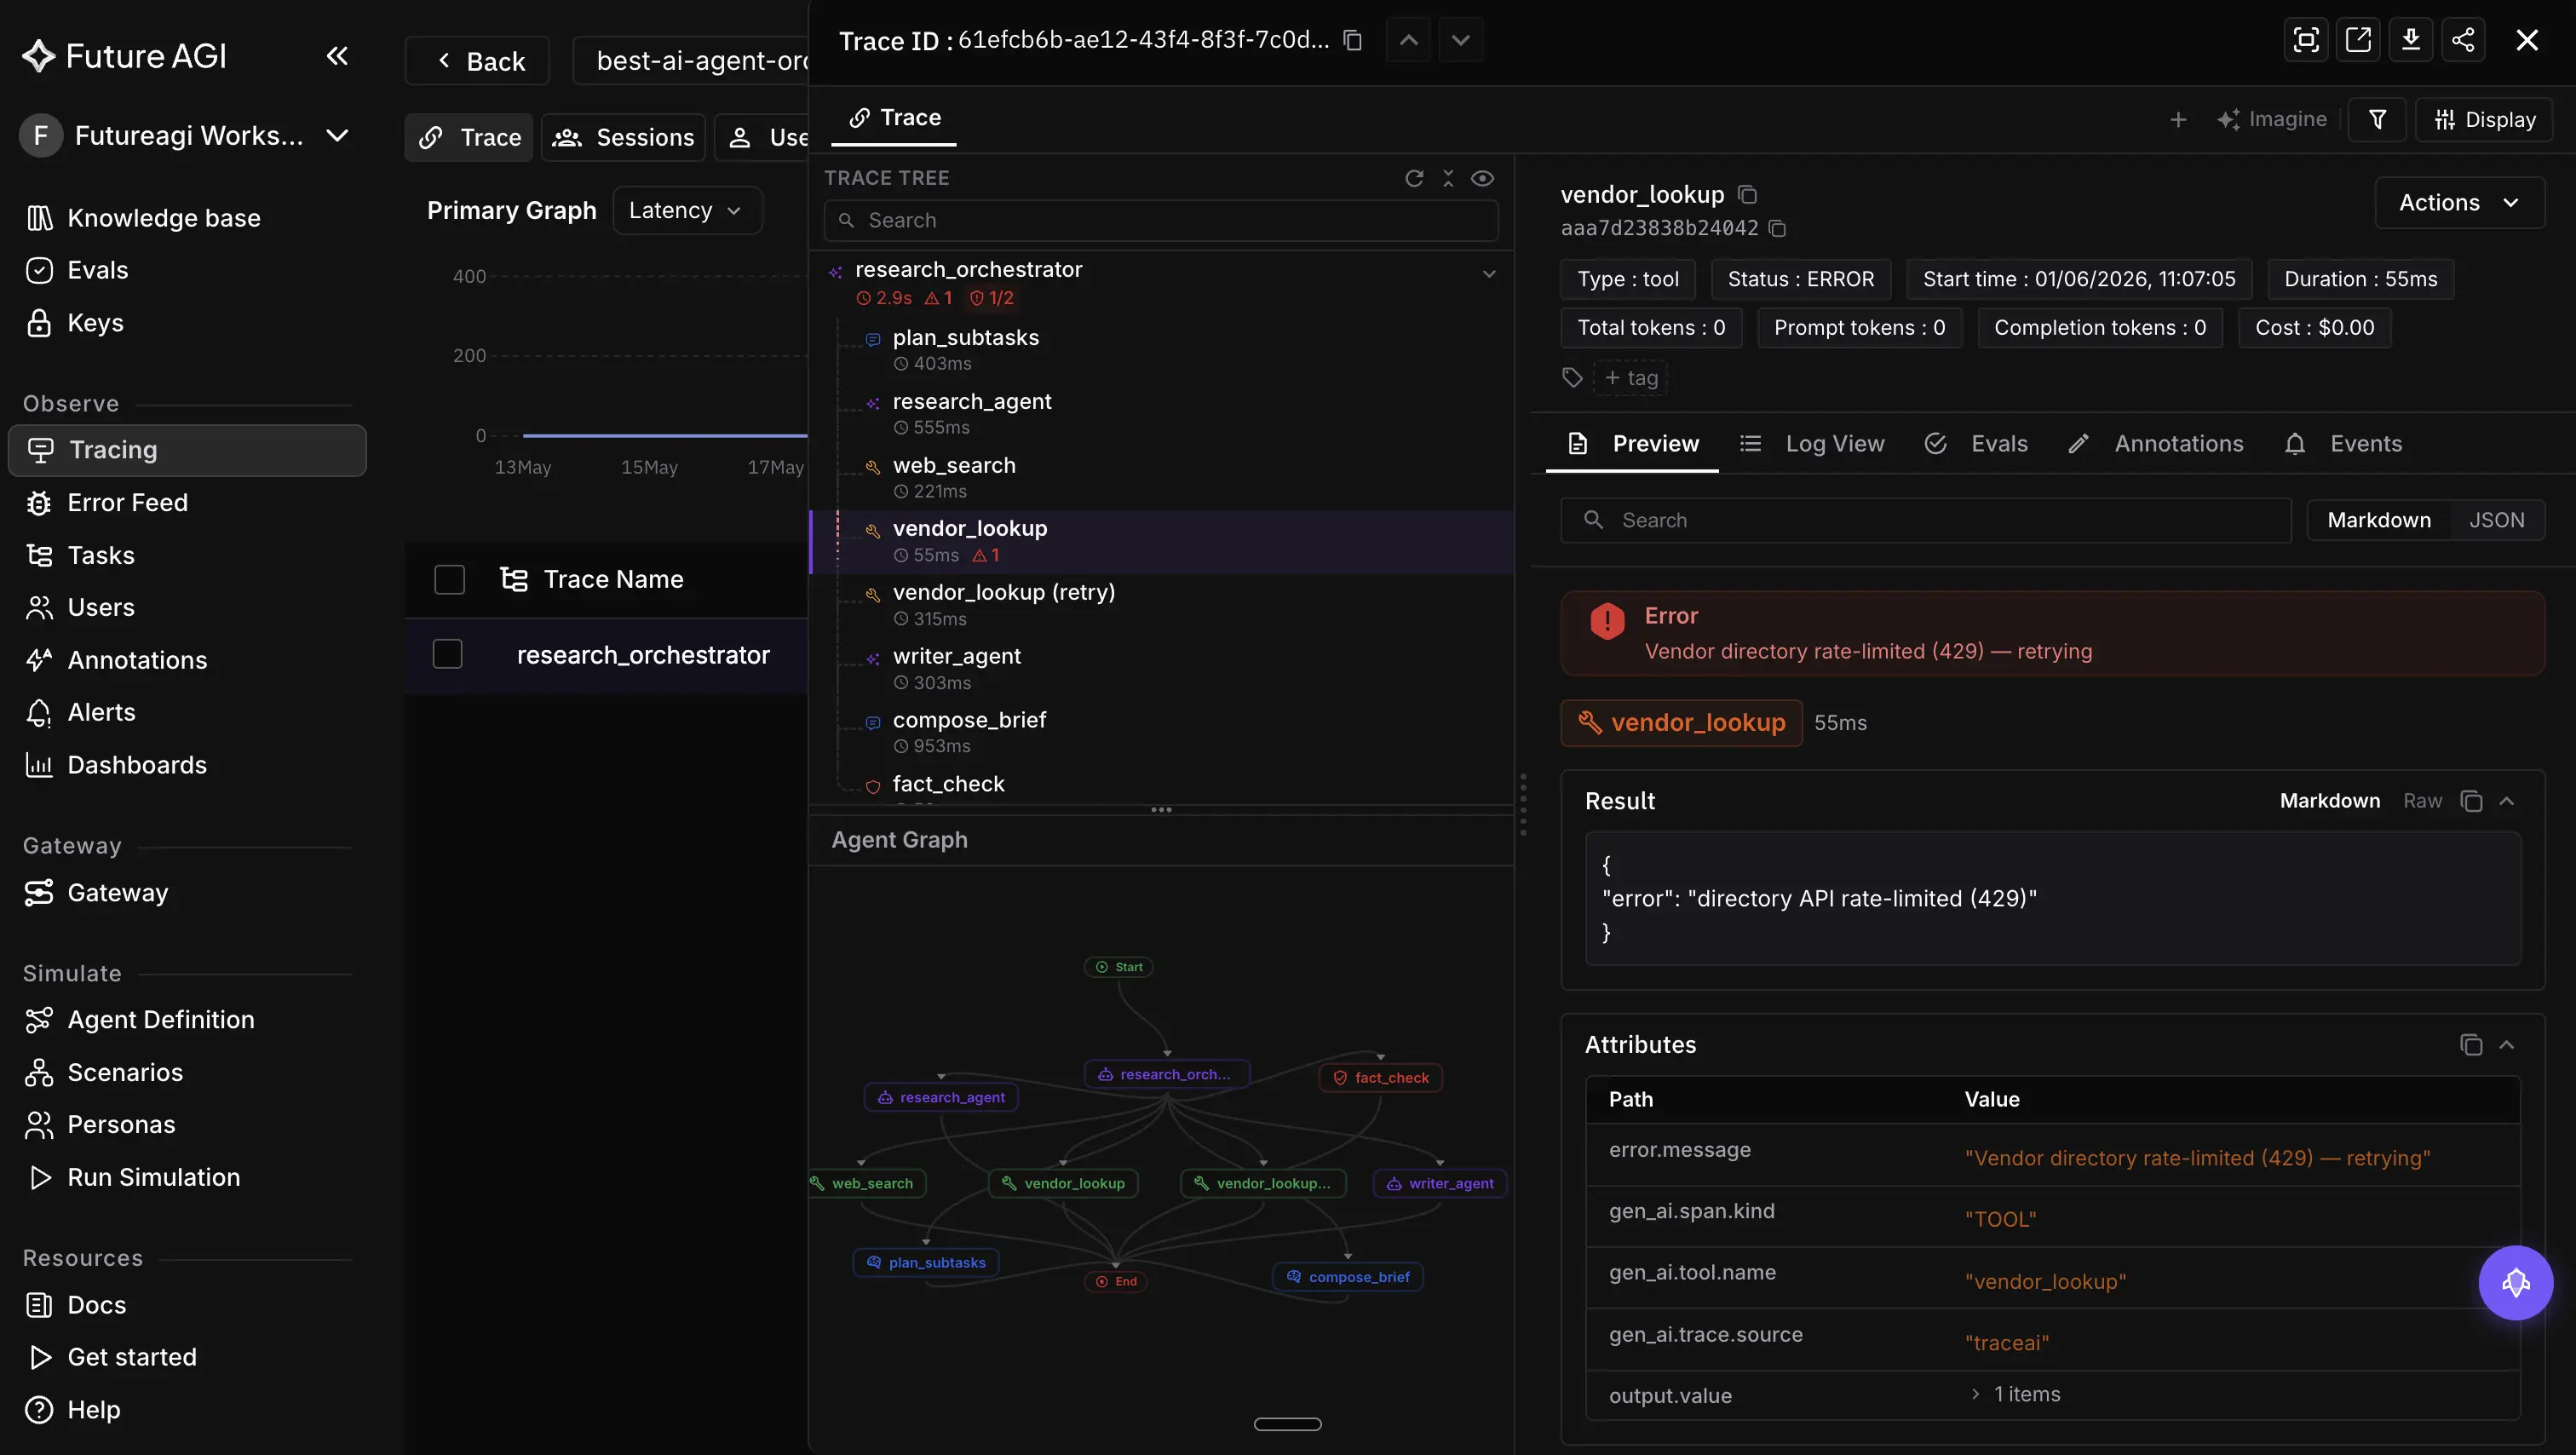2576x1455 pixels.
Task: Copy the Trace ID
Action: tap(1352, 40)
